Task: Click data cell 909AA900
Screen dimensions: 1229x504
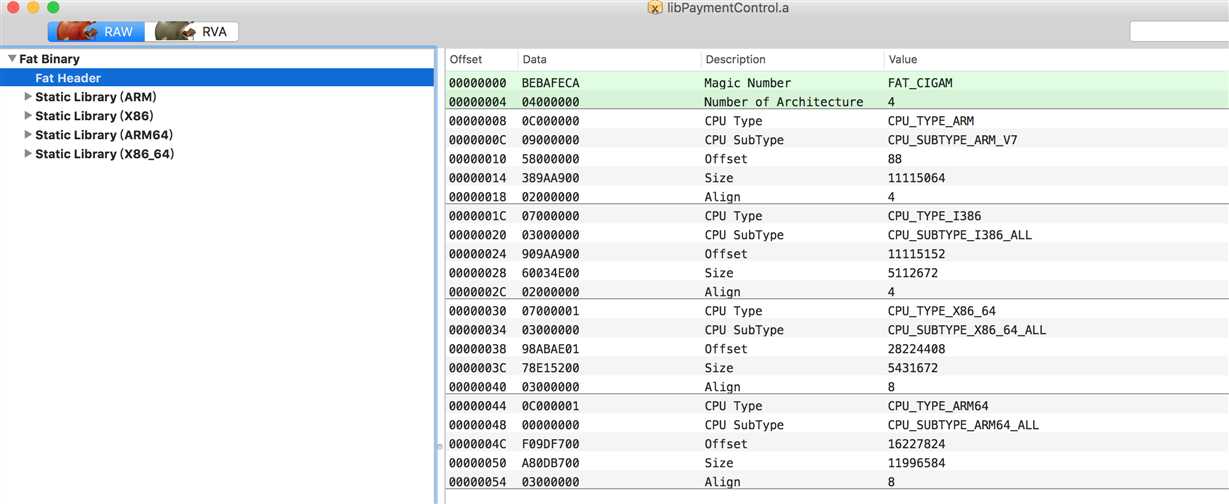Action: coord(550,254)
